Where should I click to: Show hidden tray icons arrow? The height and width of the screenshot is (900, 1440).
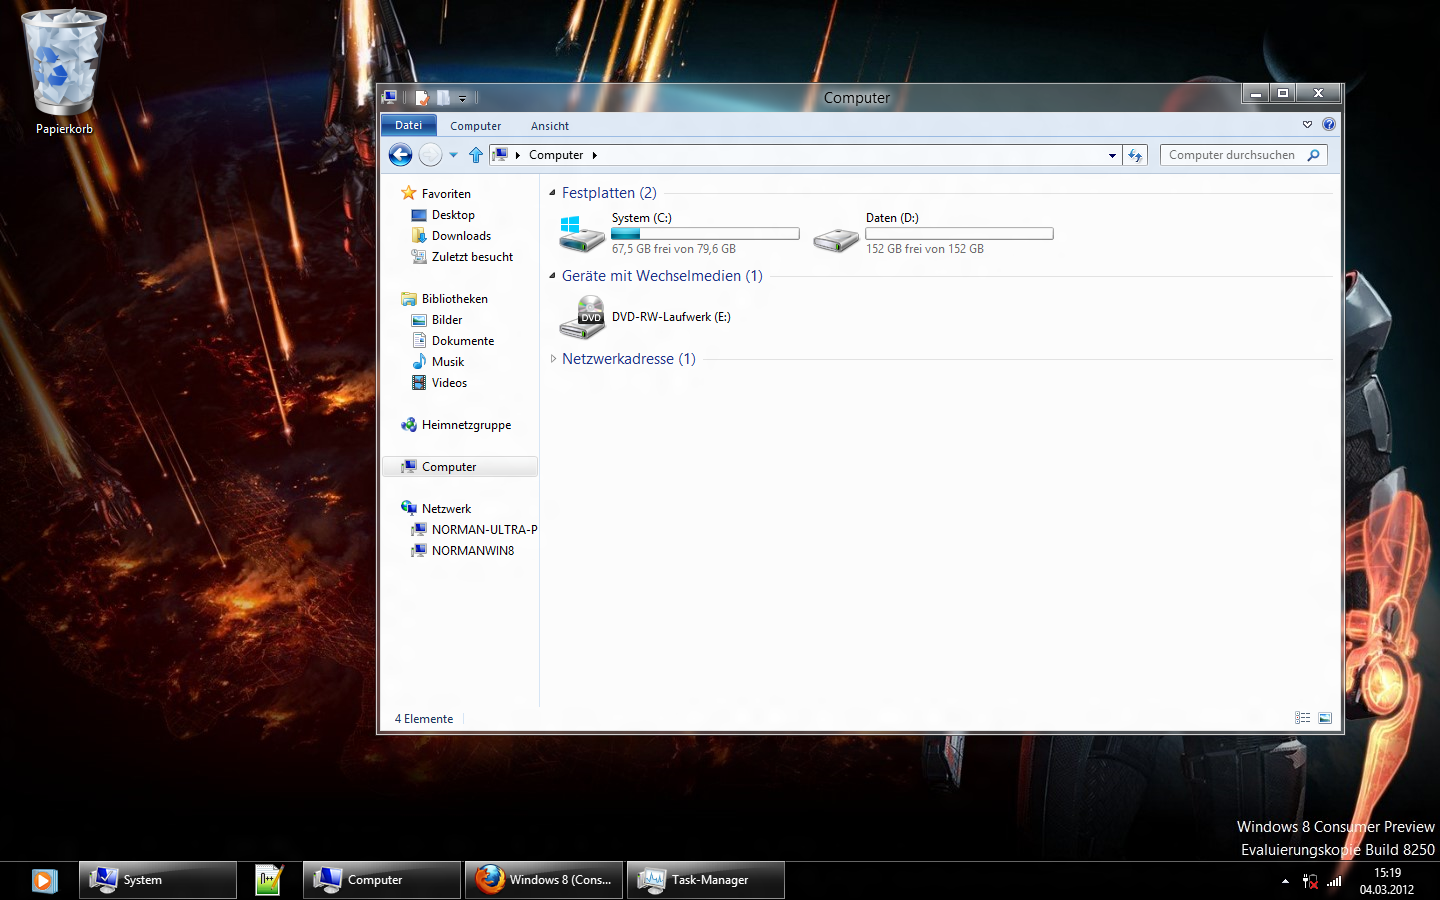pos(1285,881)
